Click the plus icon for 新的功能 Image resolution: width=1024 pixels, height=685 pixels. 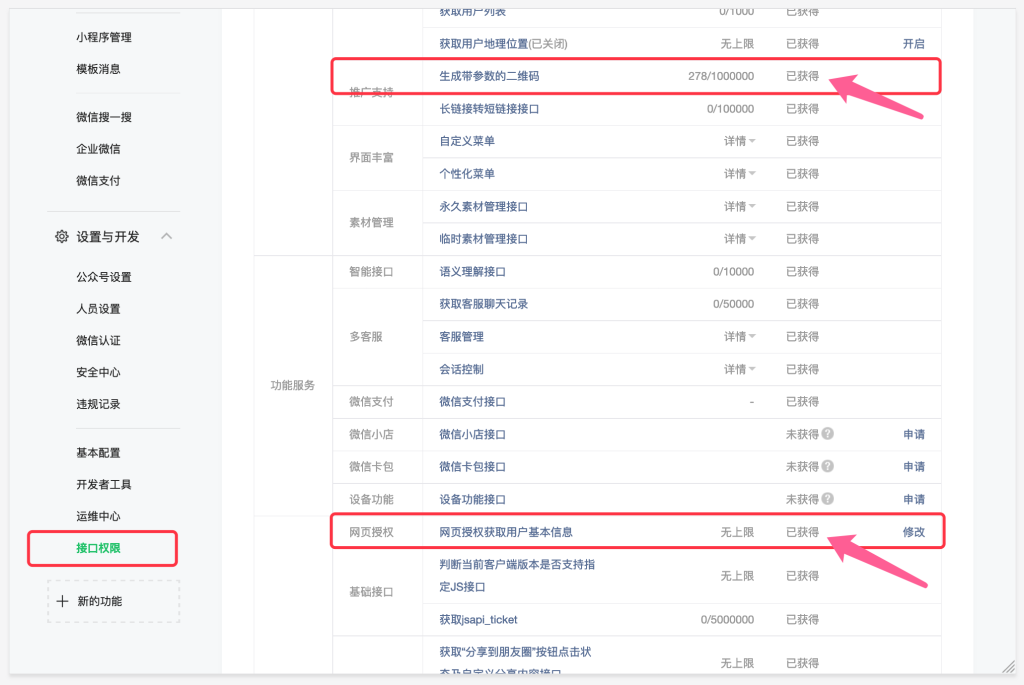pyautogui.click(x=62, y=601)
